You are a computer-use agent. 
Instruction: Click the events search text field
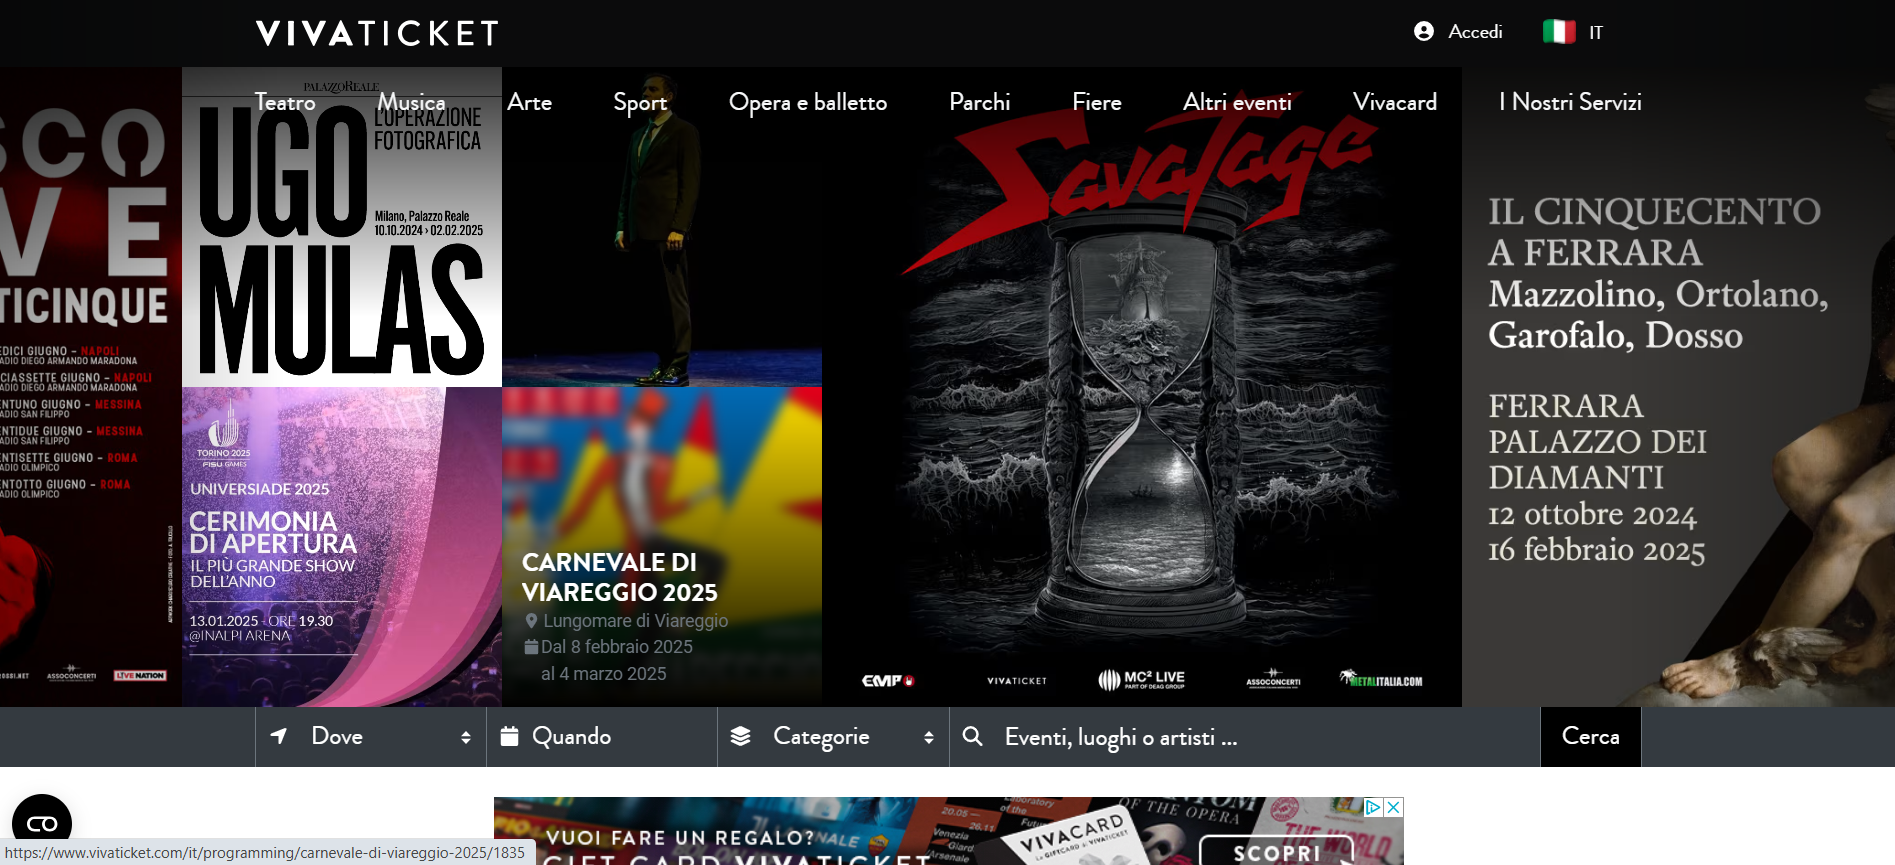pyautogui.click(x=1240, y=737)
